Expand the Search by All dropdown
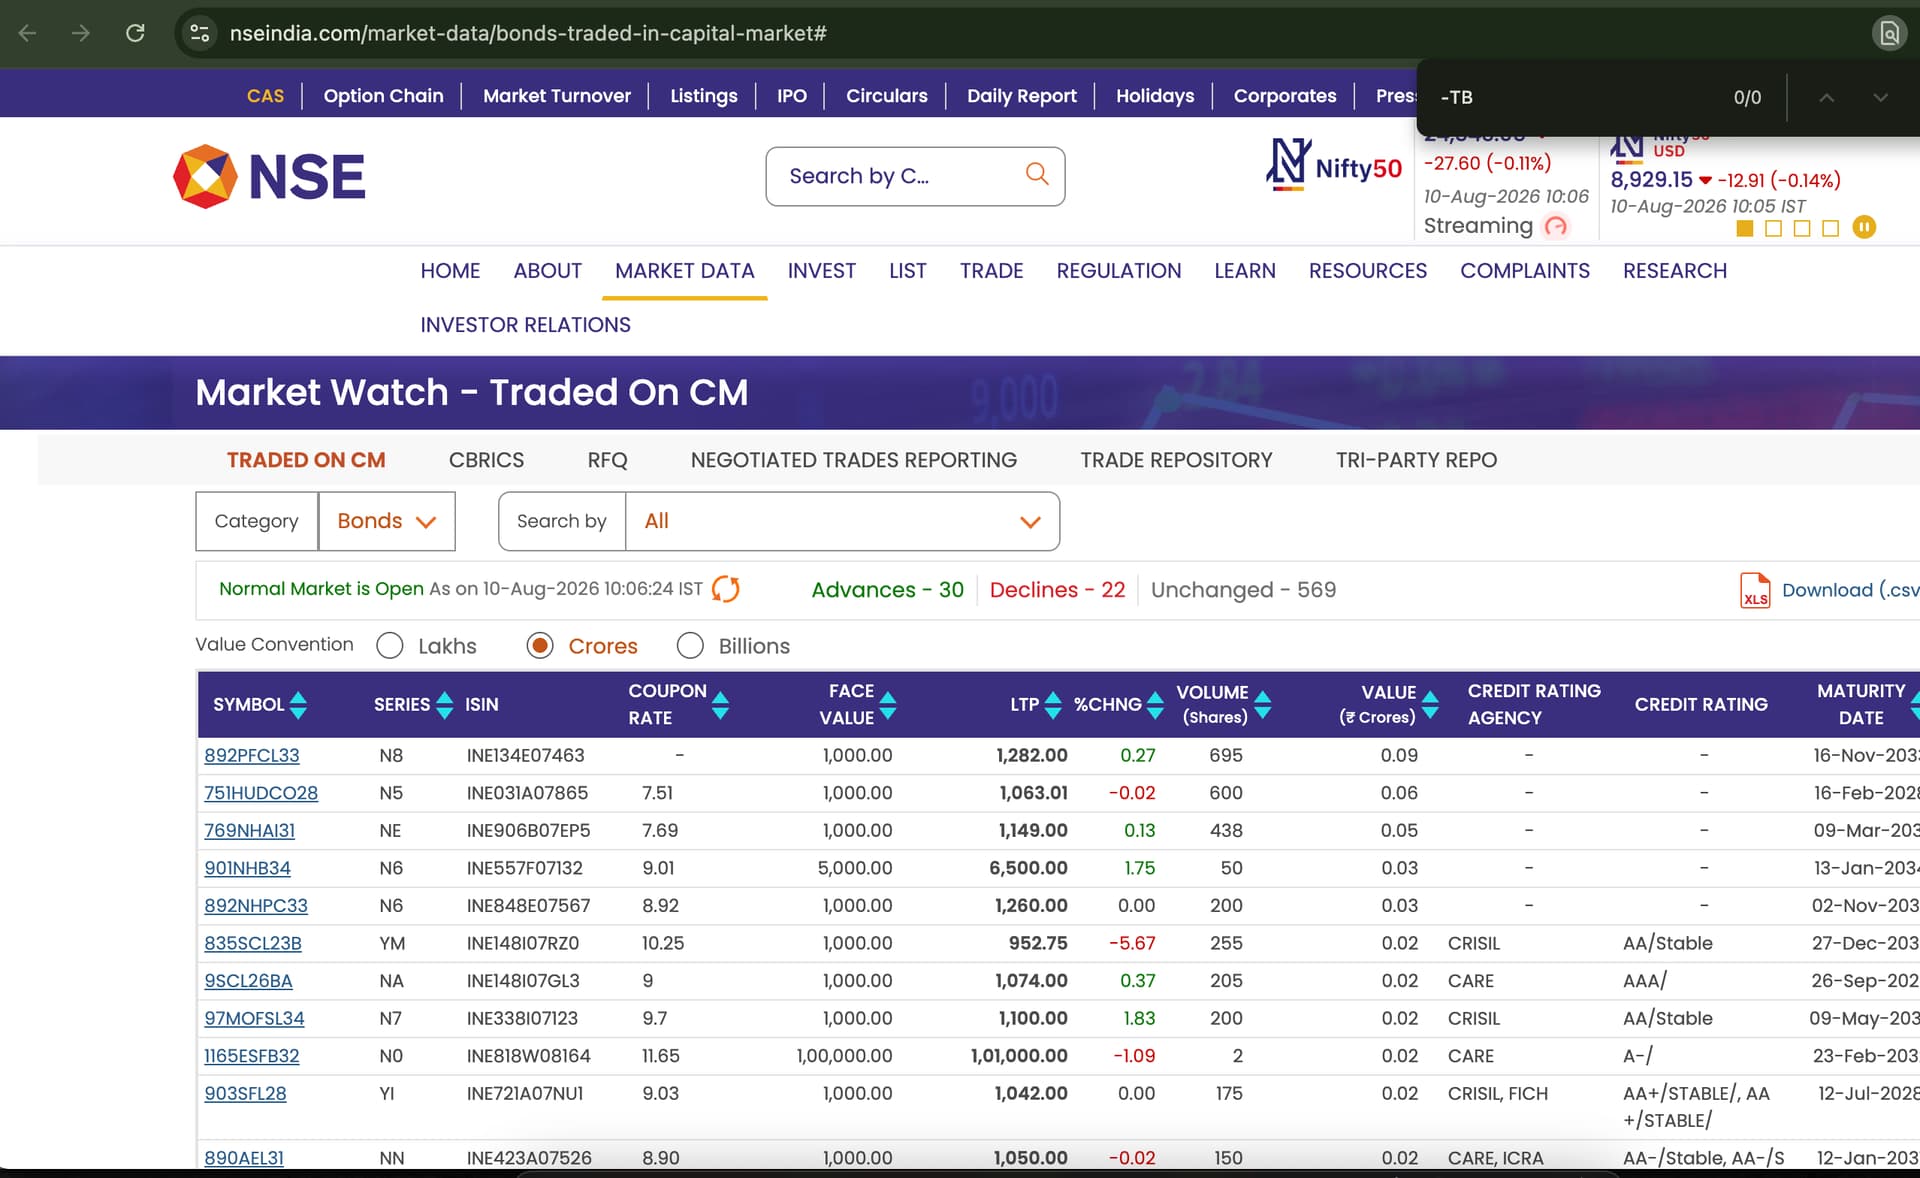Screen dimensions: 1920x1178 click(842, 521)
